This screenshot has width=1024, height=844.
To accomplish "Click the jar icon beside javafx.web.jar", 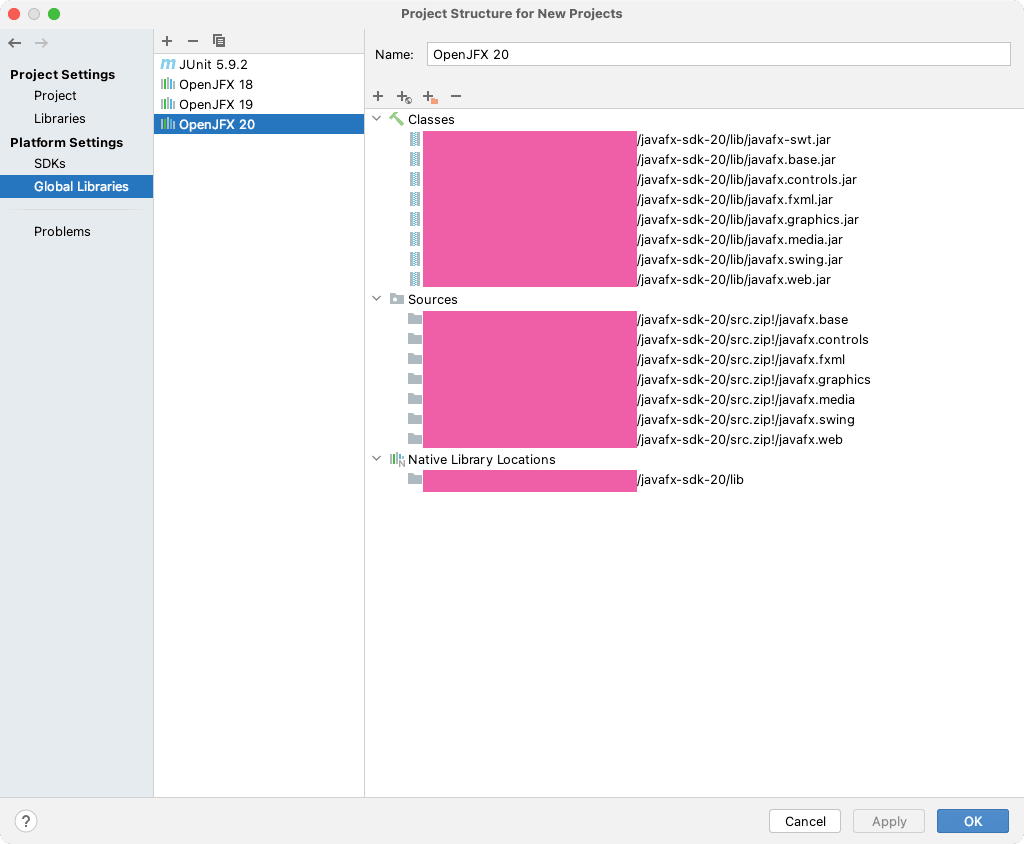I will click(x=415, y=279).
